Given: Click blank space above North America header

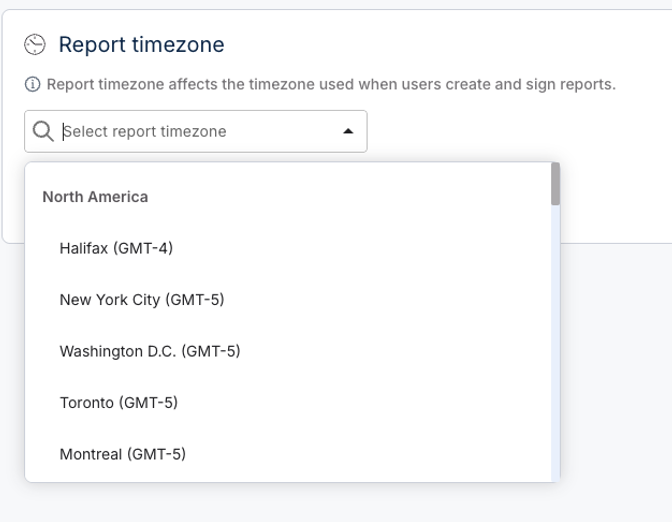Looking at the screenshot, I should [288, 175].
